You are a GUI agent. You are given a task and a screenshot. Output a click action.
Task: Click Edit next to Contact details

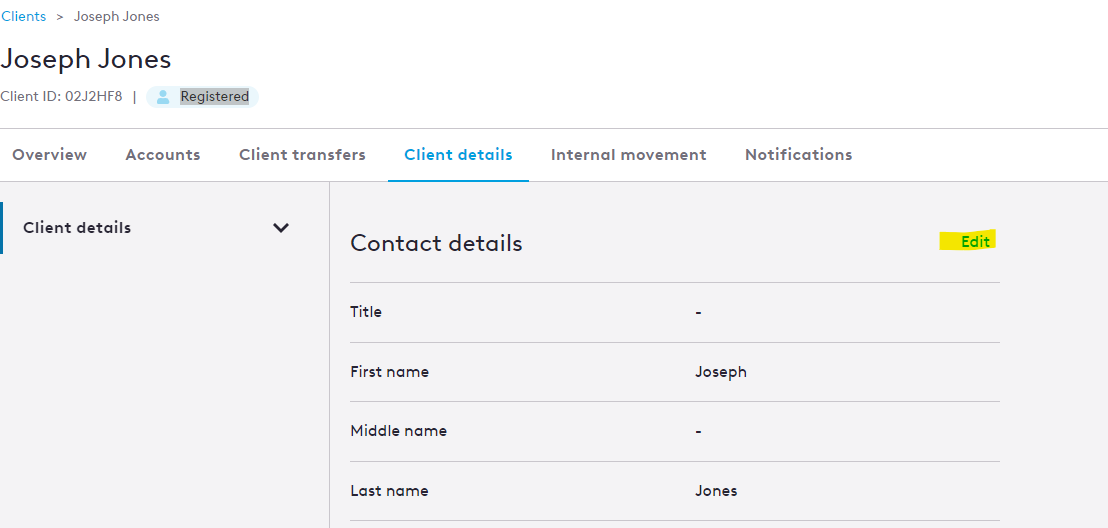[975, 242]
